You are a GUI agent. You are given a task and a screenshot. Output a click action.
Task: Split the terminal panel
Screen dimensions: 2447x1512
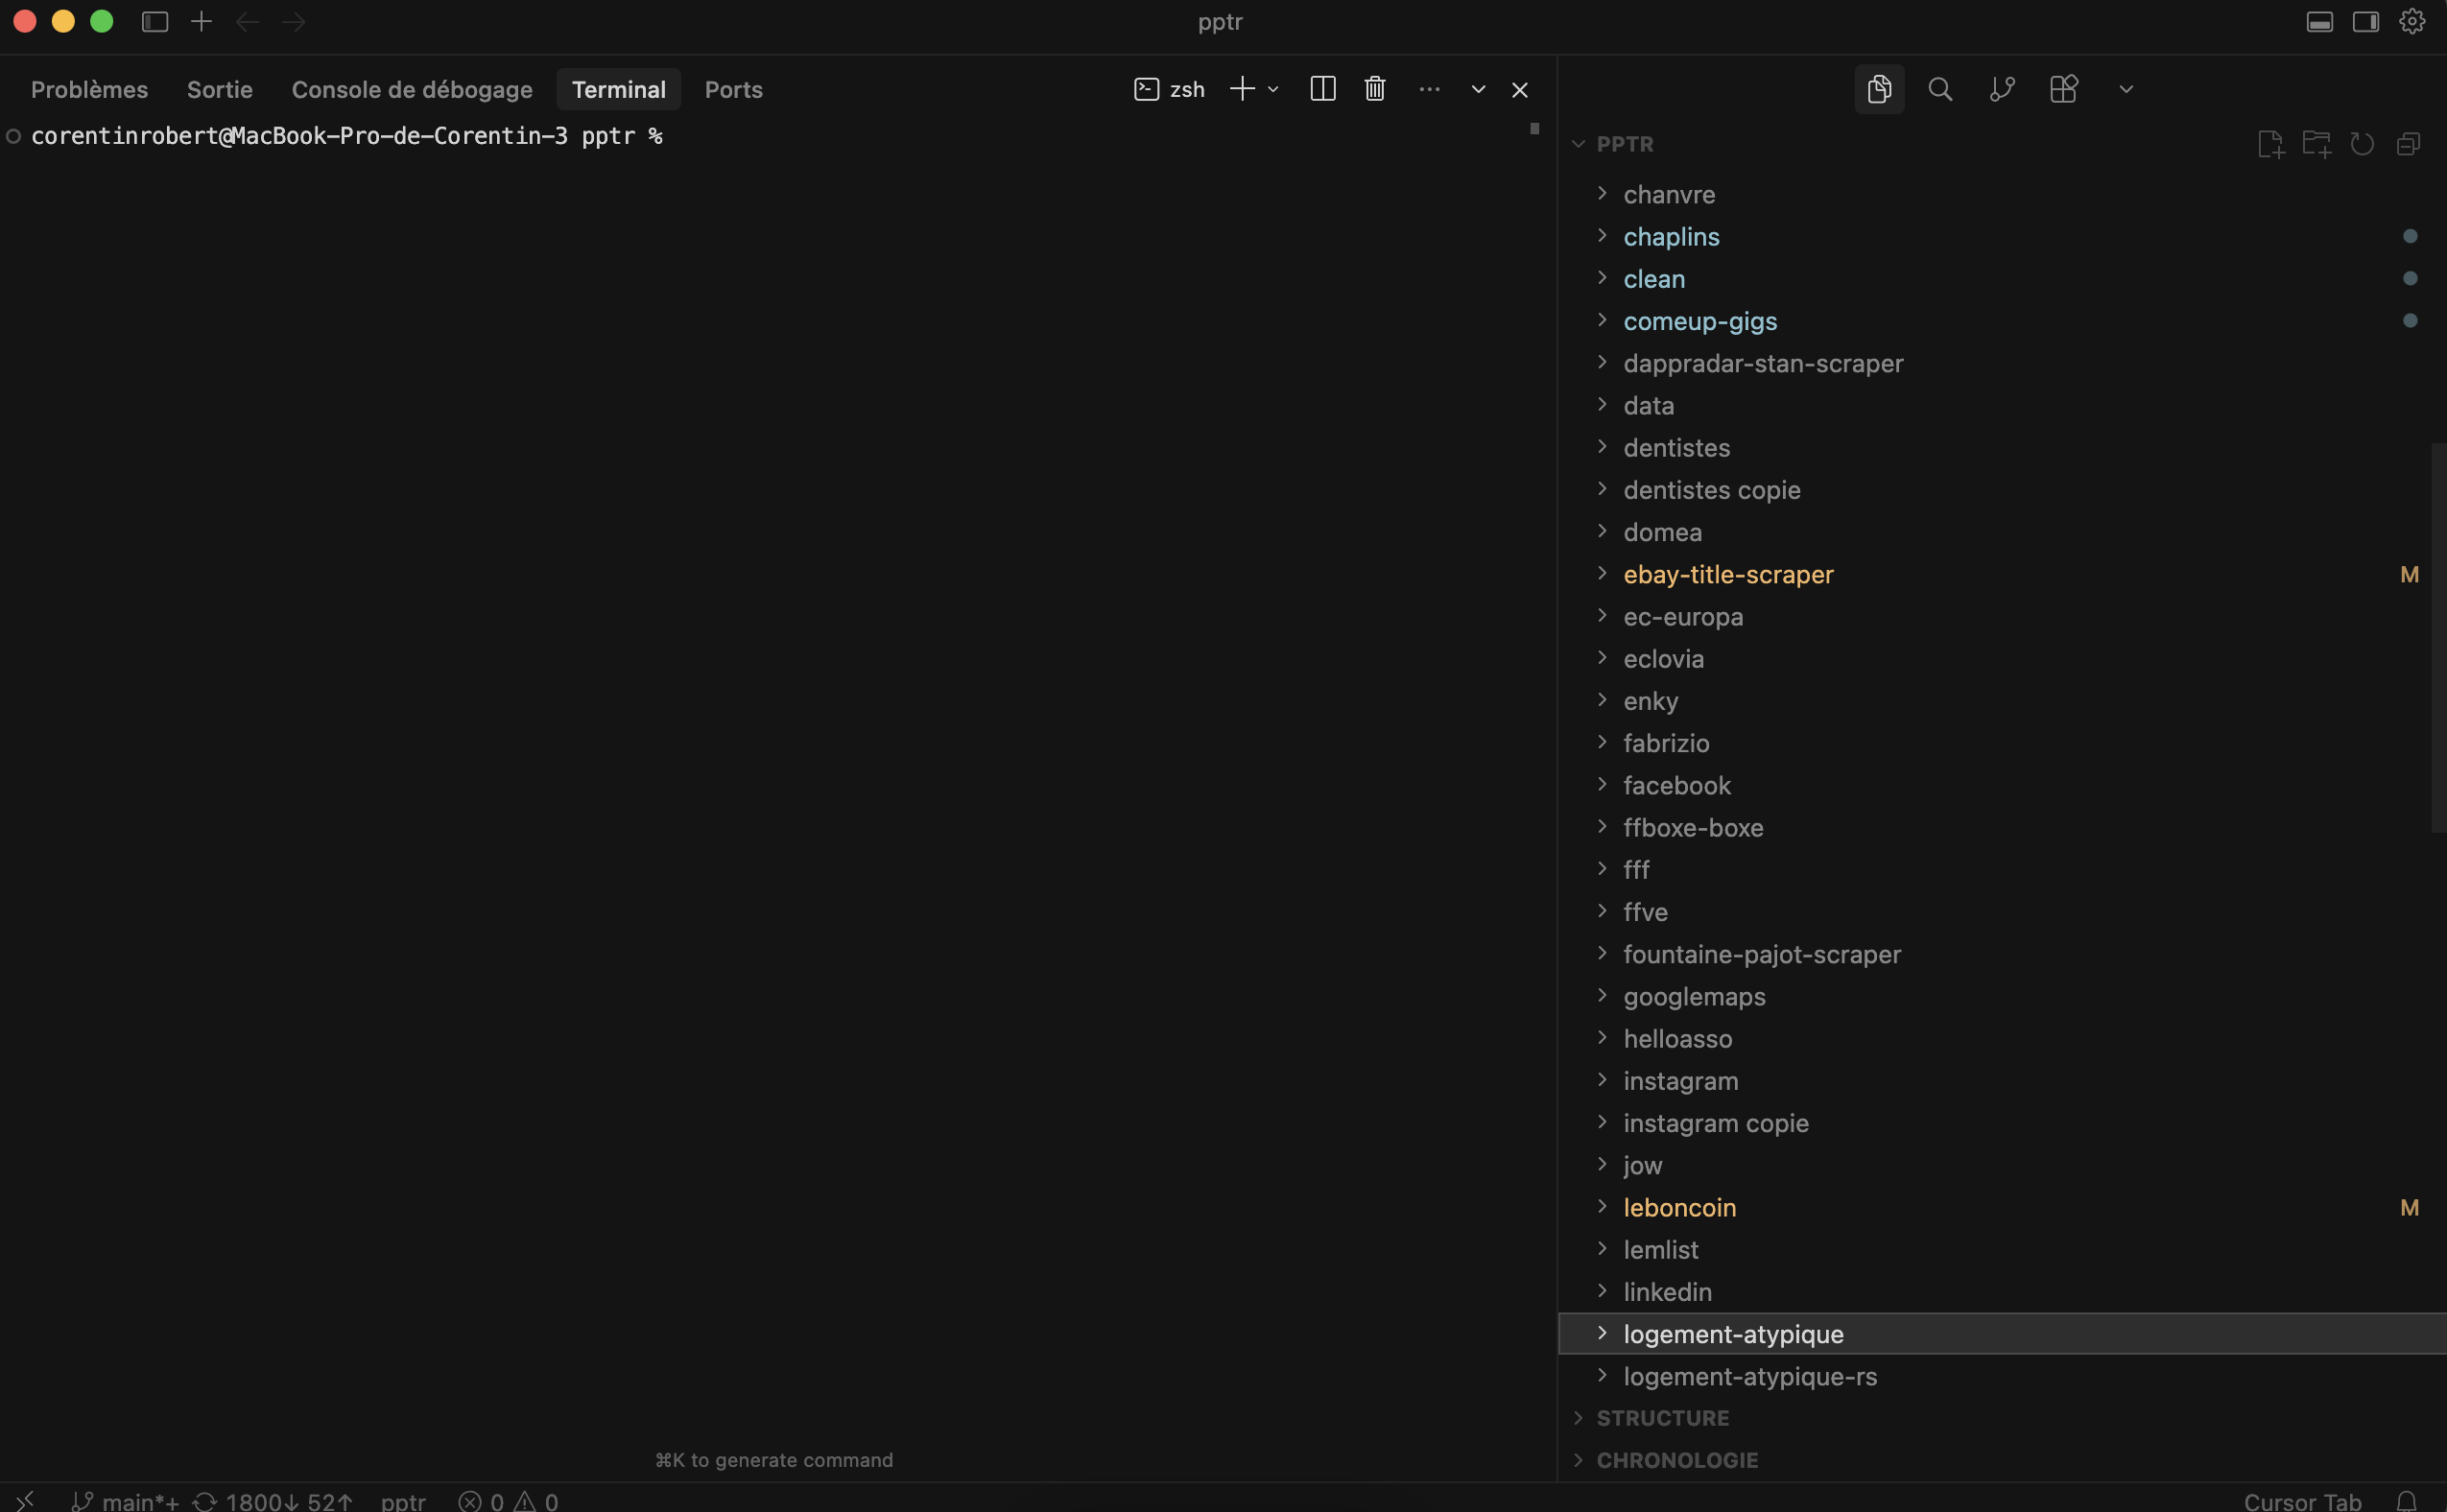point(1322,89)
